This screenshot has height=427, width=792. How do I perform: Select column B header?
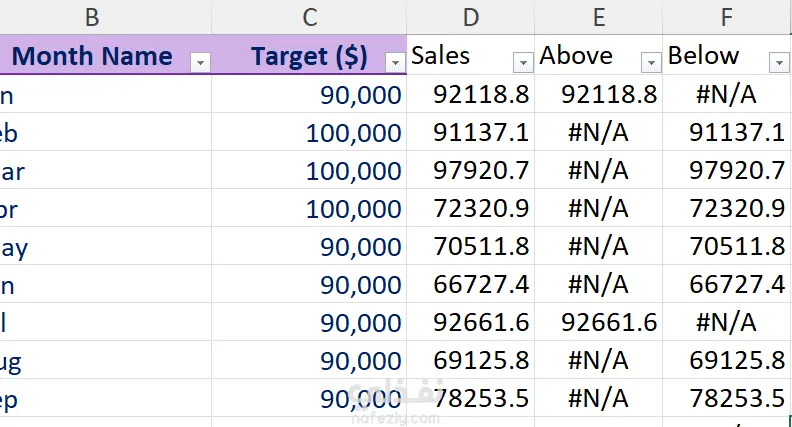(x=92, y=16)
